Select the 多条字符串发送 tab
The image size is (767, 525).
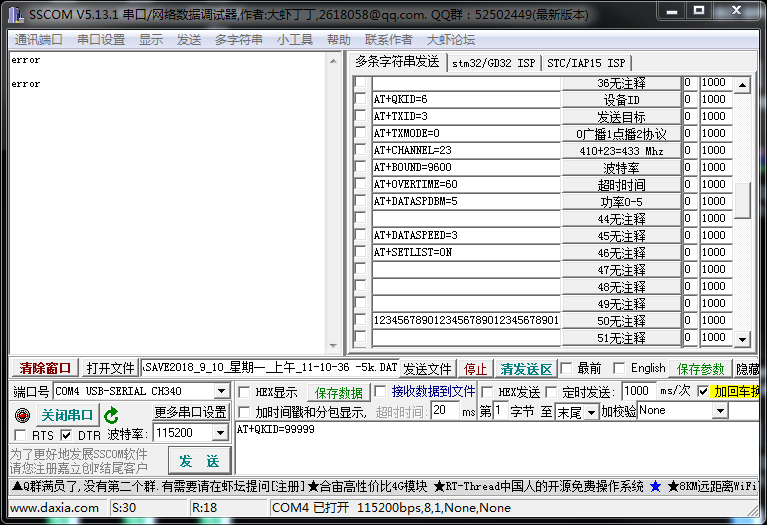coord(397,62)
